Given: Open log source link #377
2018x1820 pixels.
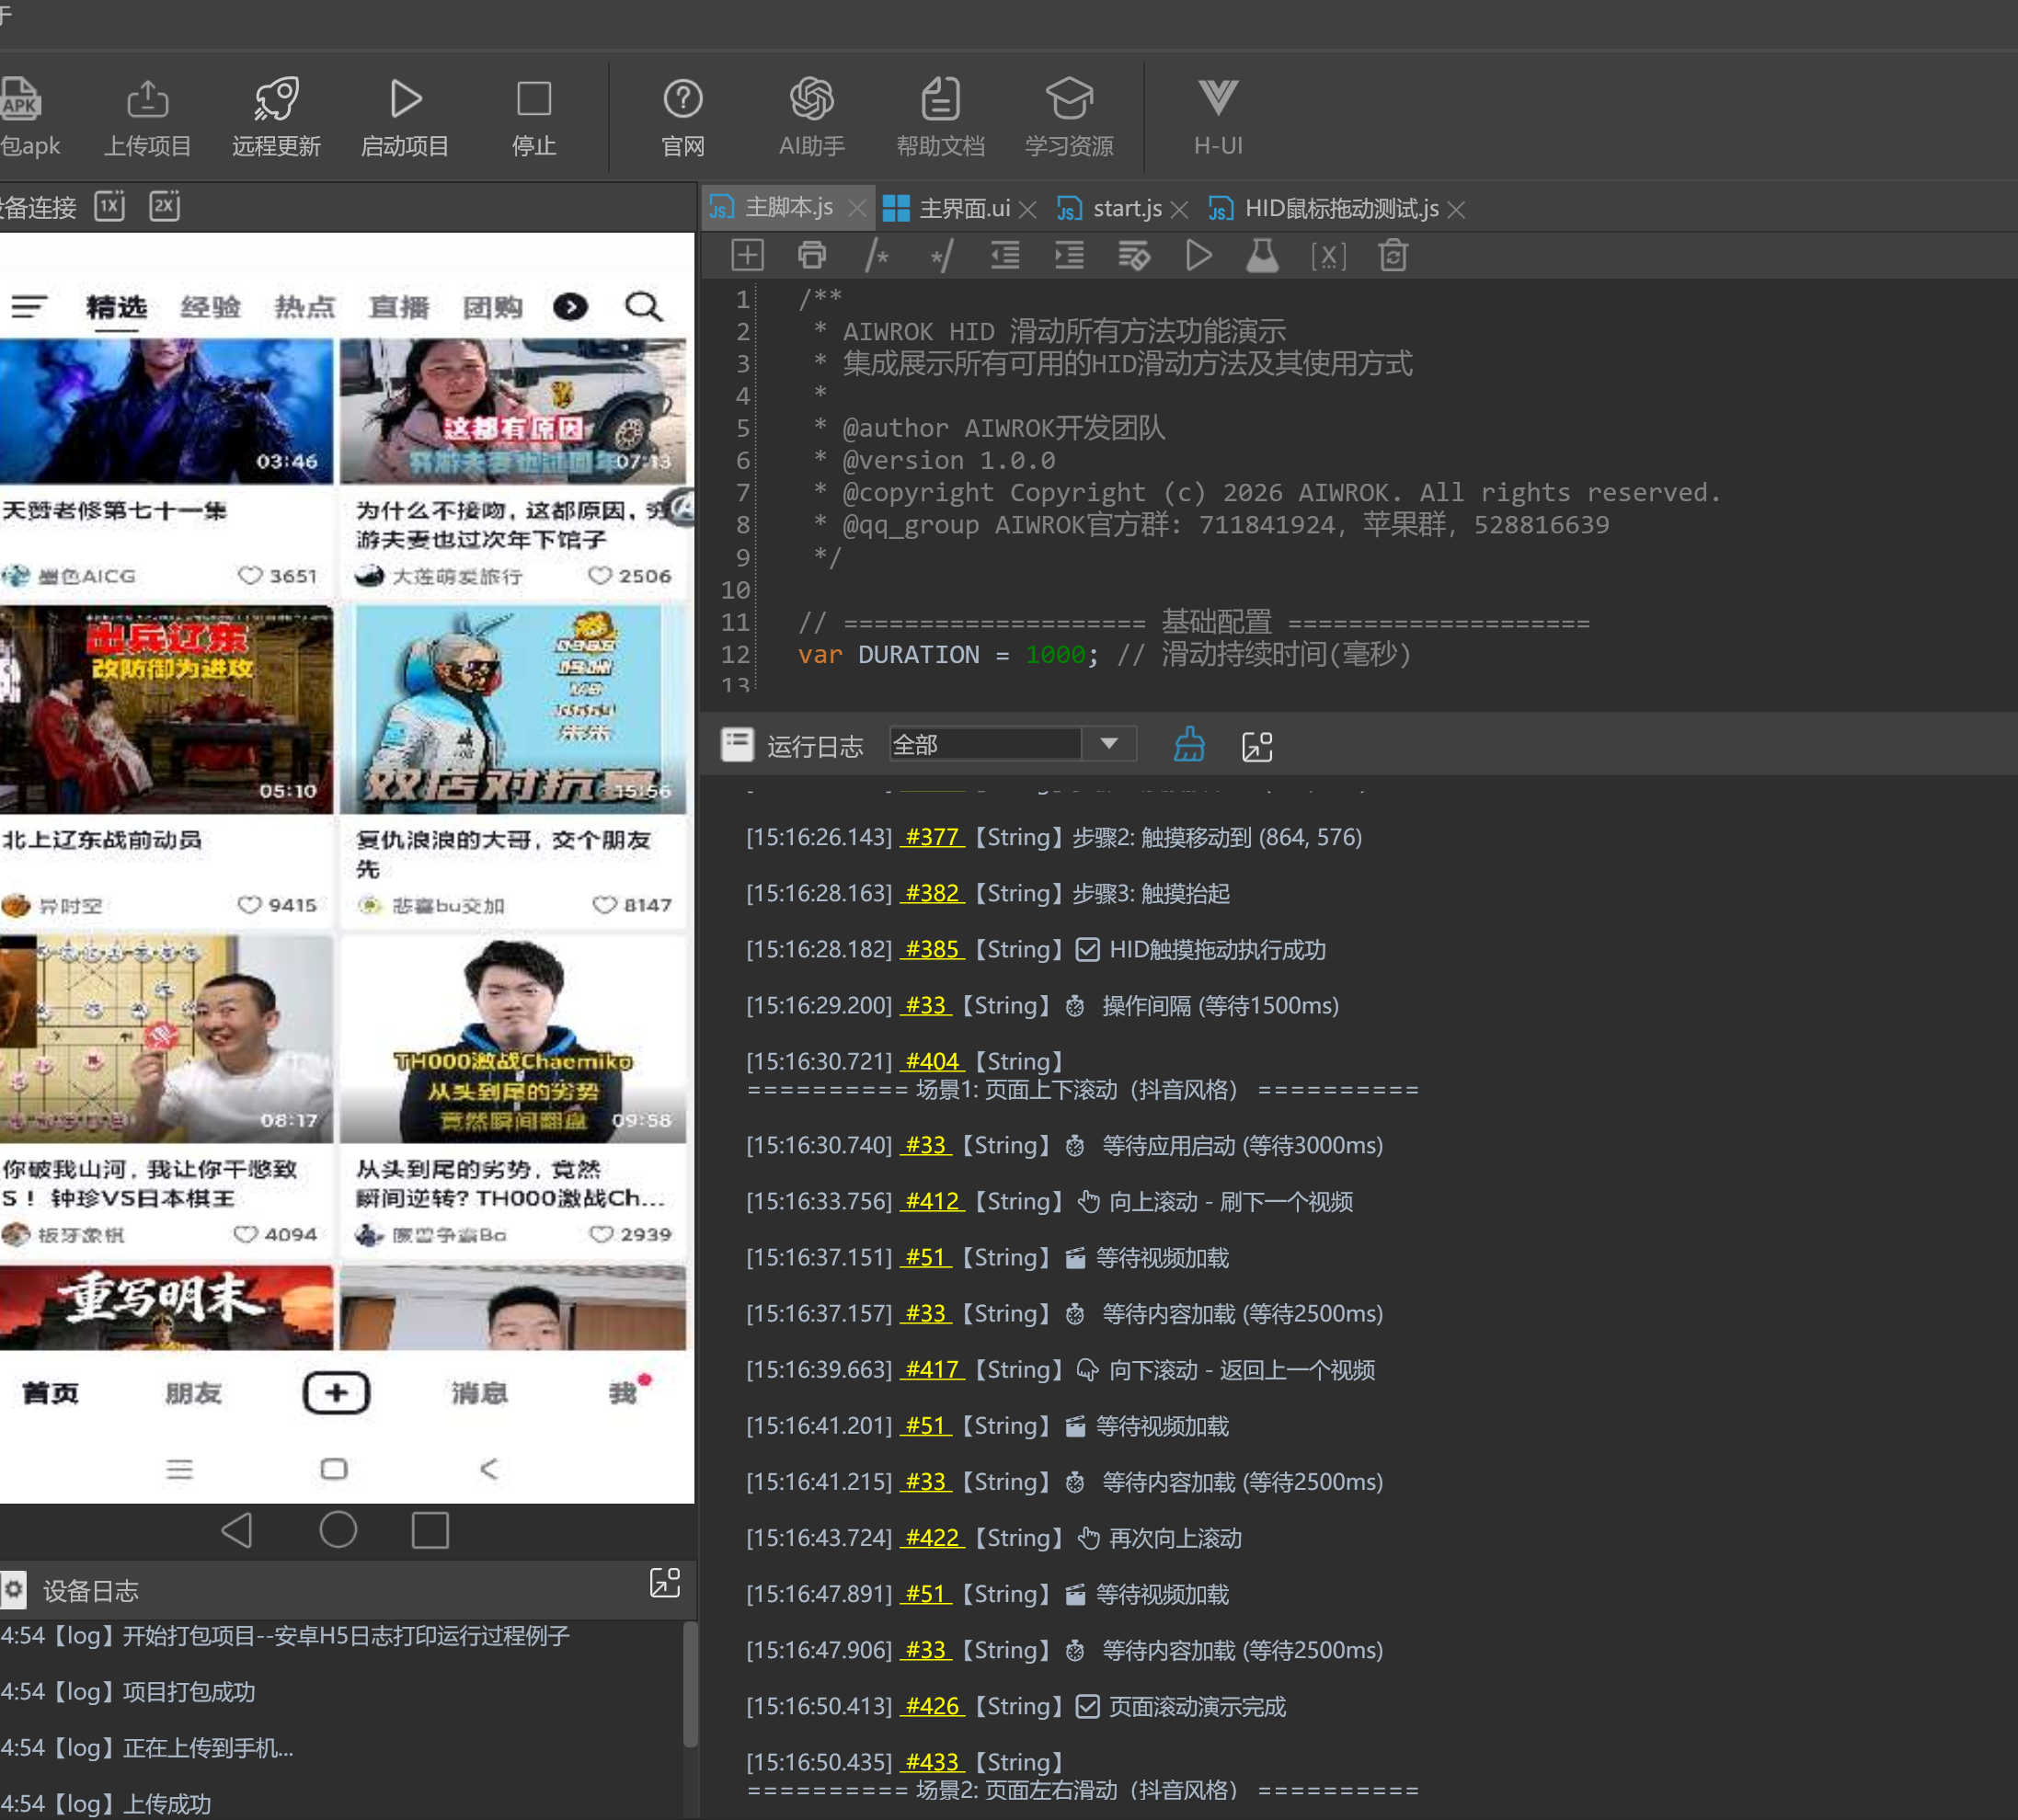Looking at the screenshot, I should pos(932,837).
